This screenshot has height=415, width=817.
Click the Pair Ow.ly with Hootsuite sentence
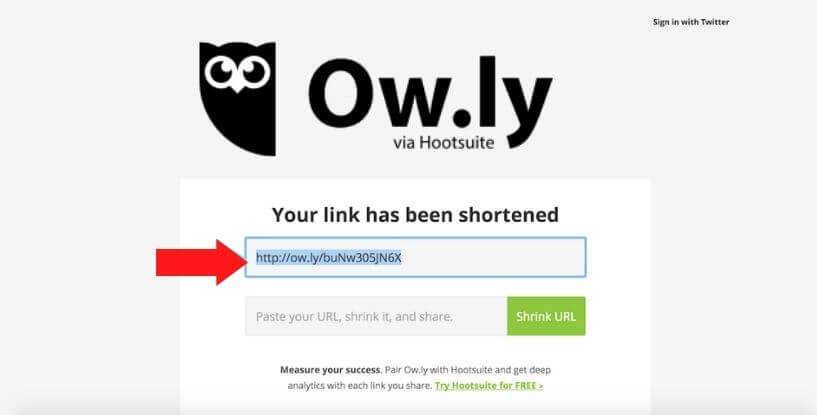click(468, 370)
